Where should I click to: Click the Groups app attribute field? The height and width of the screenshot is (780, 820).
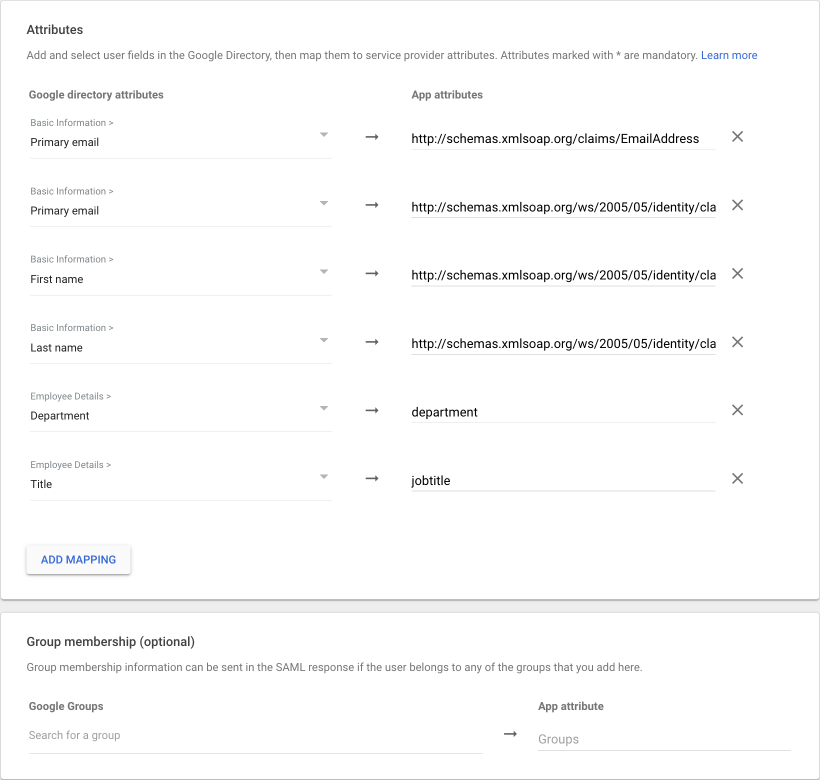[663, 740]
